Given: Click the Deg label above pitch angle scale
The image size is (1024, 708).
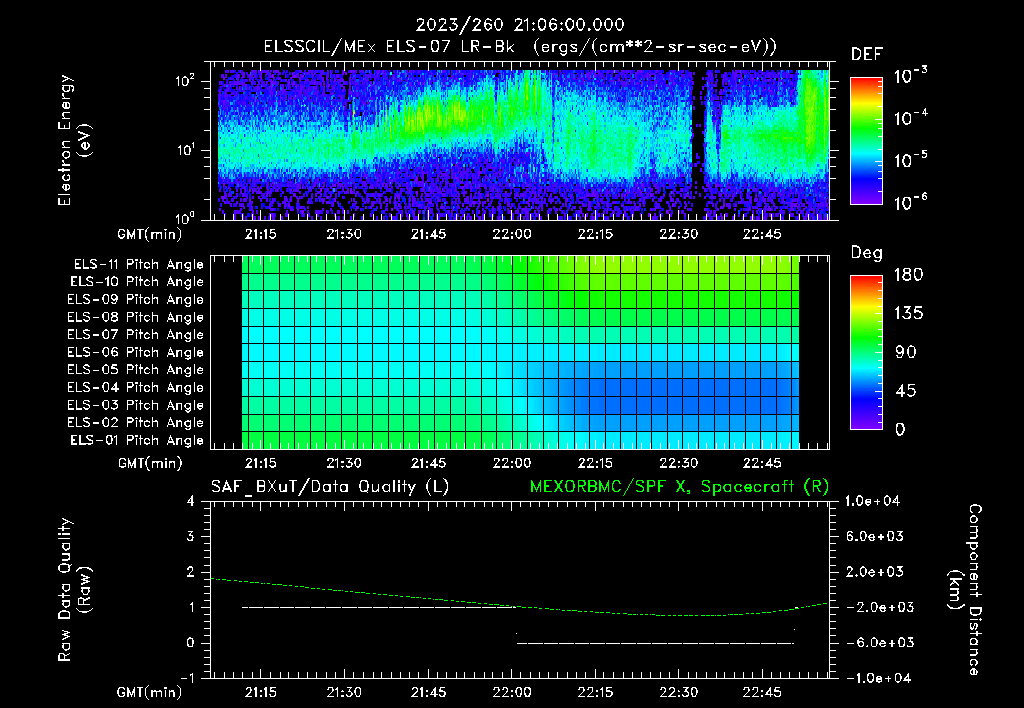Looking at the screenshot, I should point(867,253).
